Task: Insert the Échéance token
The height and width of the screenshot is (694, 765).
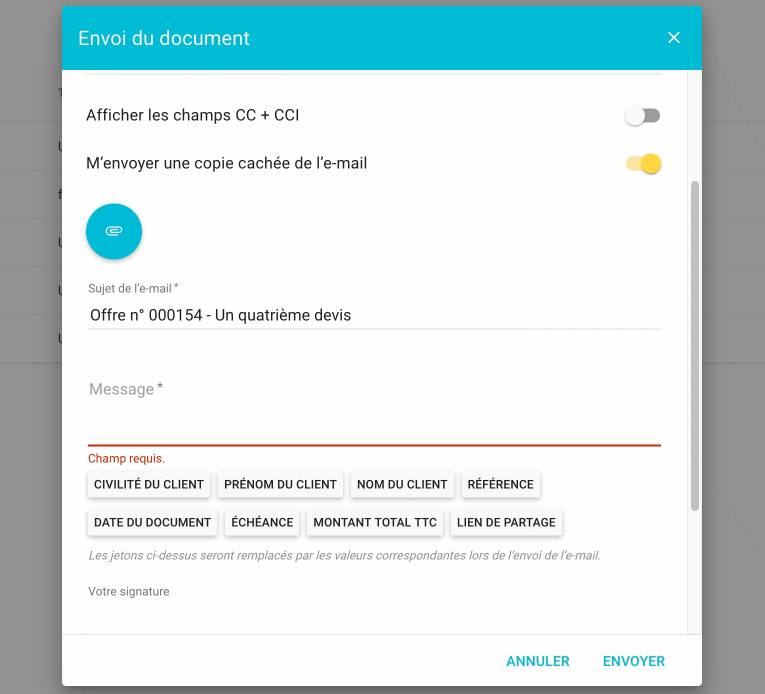Action: pos(262,522)
